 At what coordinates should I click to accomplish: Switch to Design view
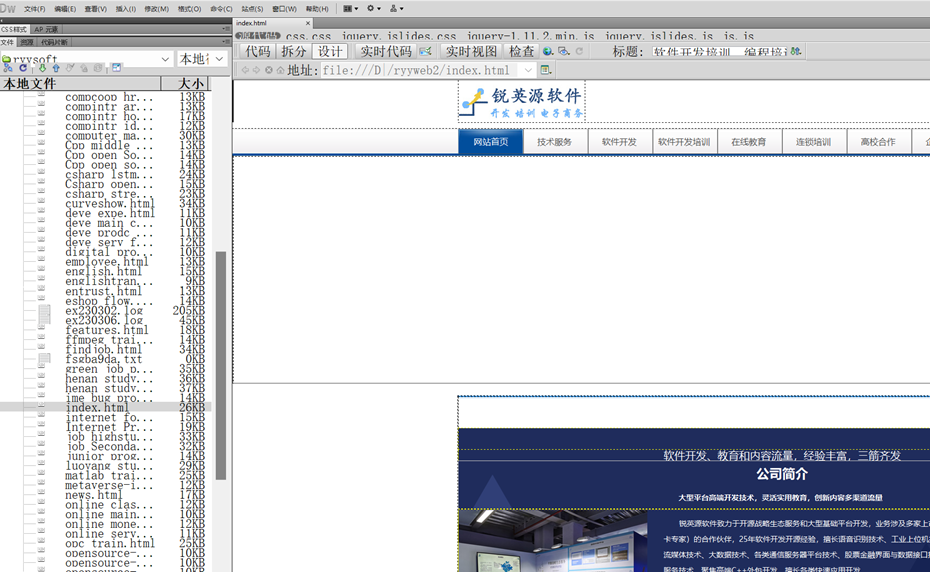click(330, 52)
